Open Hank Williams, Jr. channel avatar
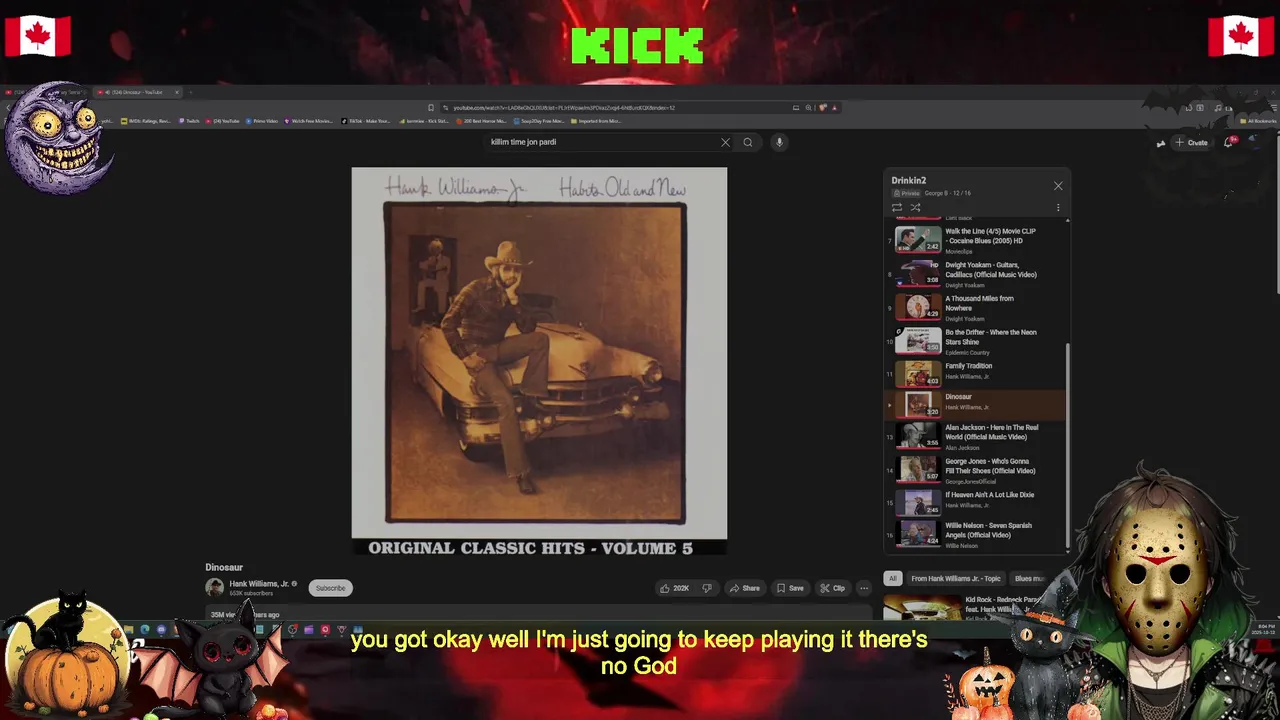The image size is (1280, 720). pyautogui.click(x=214, y=588)
